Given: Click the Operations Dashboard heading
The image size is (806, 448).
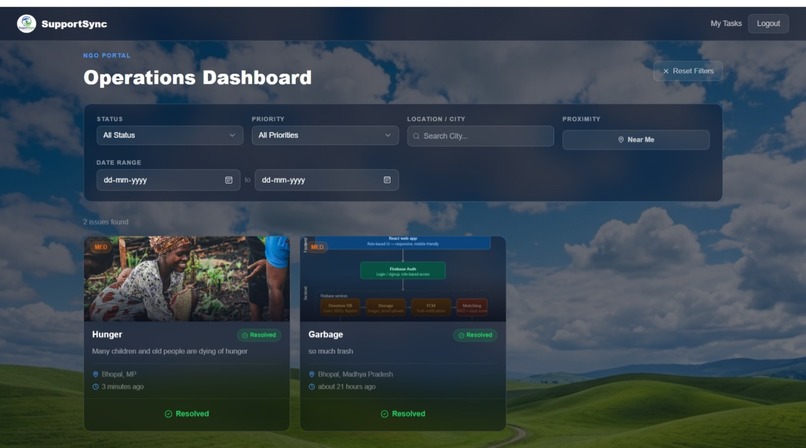Looking at the screenshot, I should tap(197, 78).
